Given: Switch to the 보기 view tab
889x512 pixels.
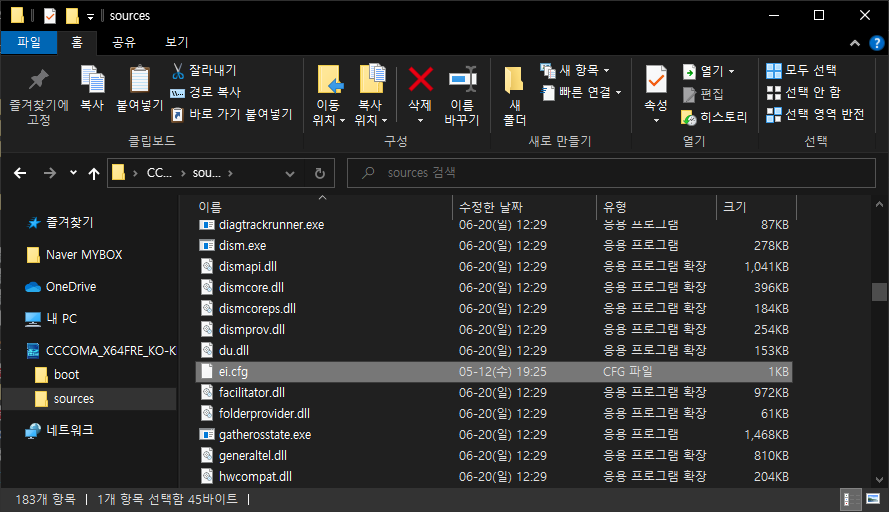Looking at the screenshot, I should click(176, 43).
